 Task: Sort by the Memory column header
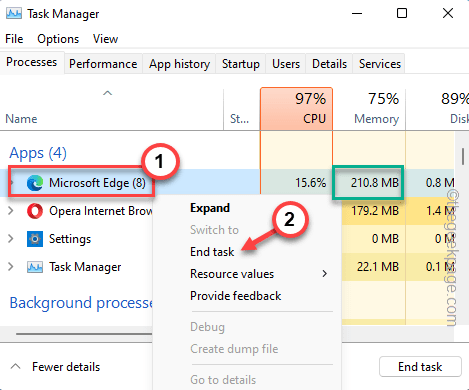(x=369, y=109)
